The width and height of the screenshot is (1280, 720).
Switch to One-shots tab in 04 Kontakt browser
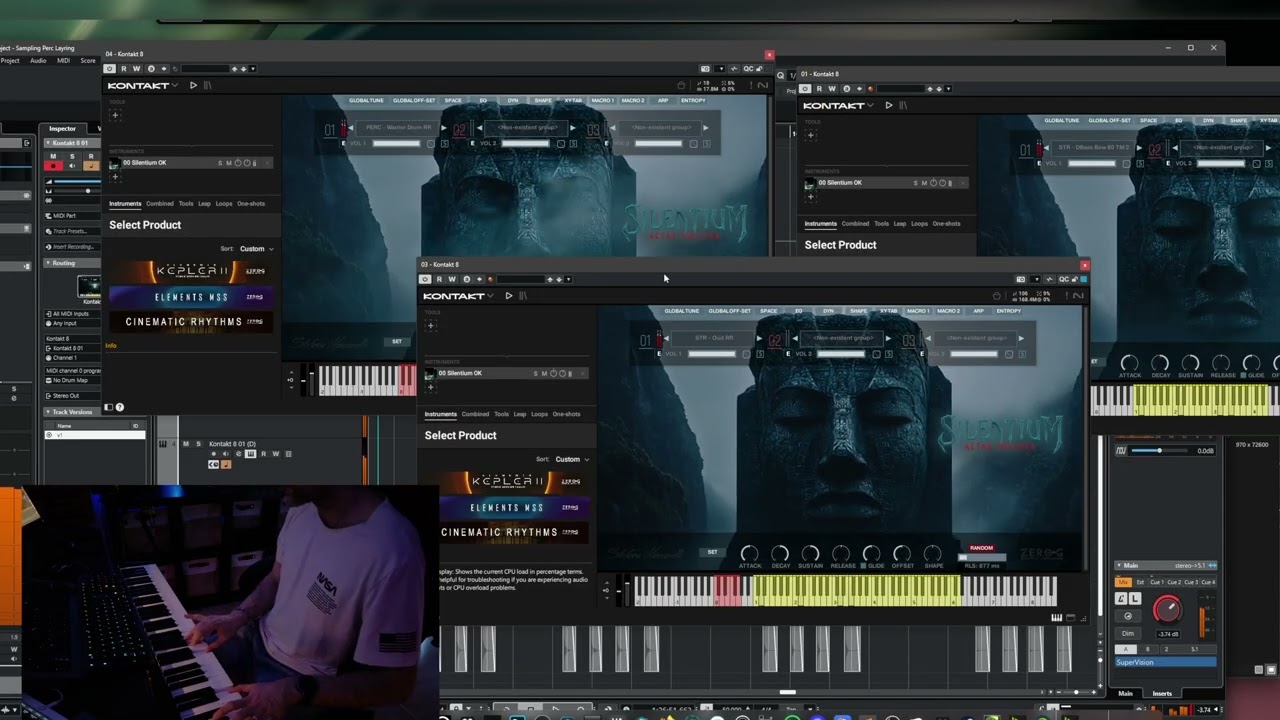tap(251, 204)
